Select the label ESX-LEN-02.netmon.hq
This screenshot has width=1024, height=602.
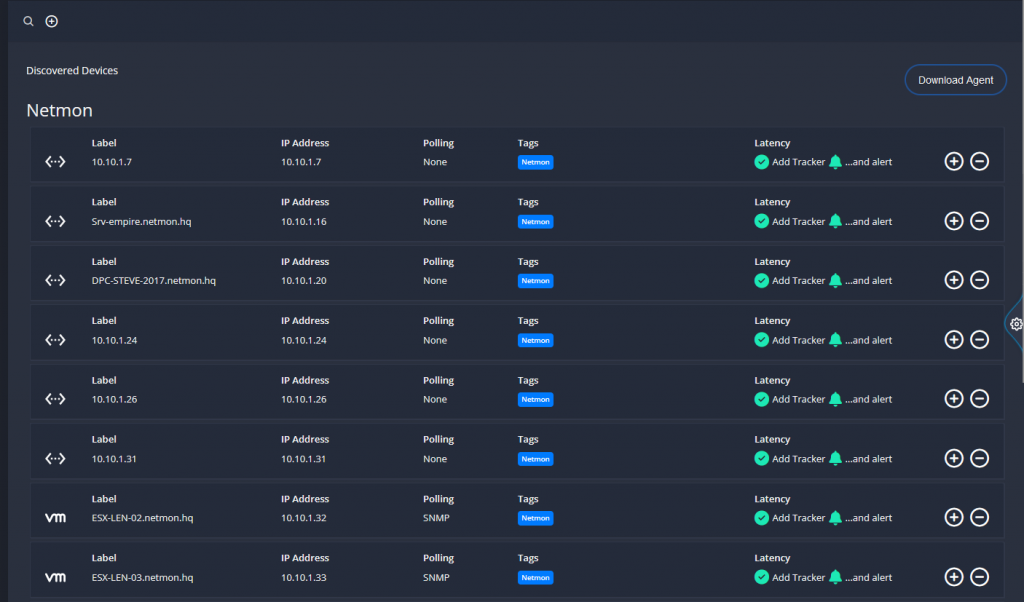[x=142, y=518]
